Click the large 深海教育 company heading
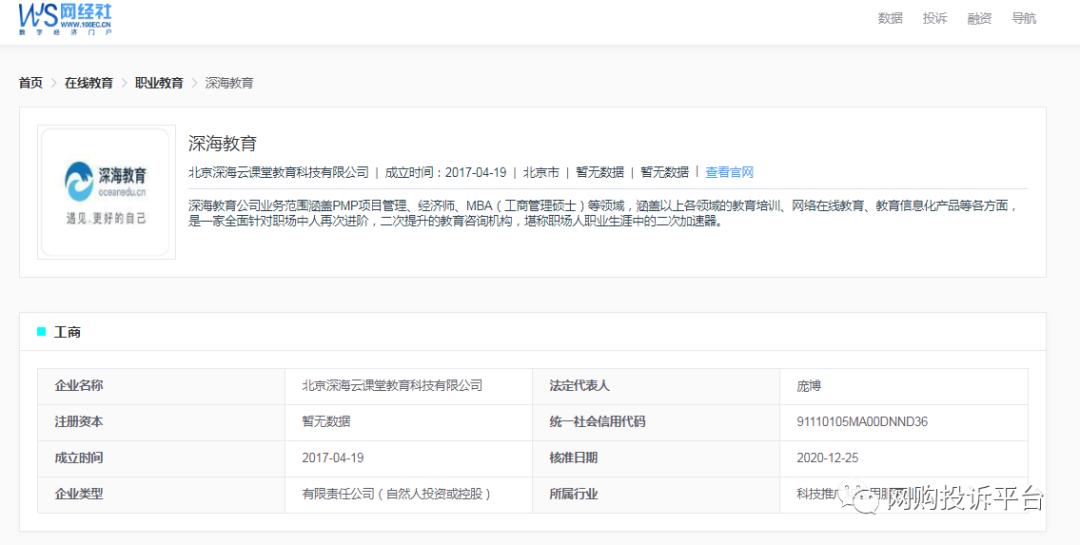 [222, 143]
